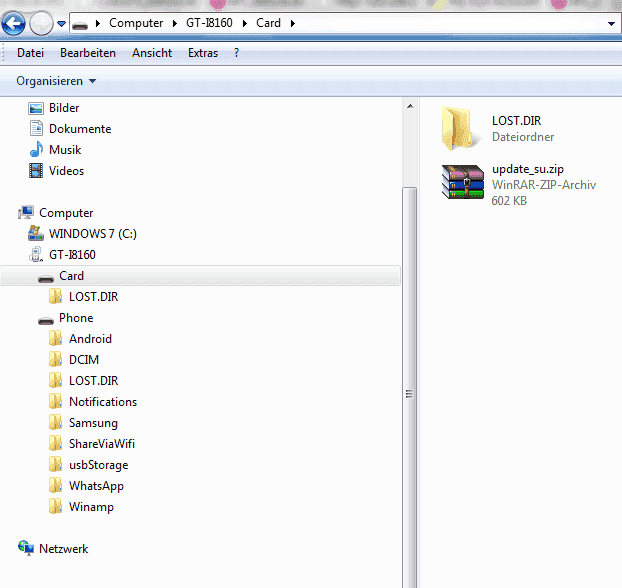This screenshot has width=622, height=588.
Task: Select Card label in the tree
Action: [71, 276]
